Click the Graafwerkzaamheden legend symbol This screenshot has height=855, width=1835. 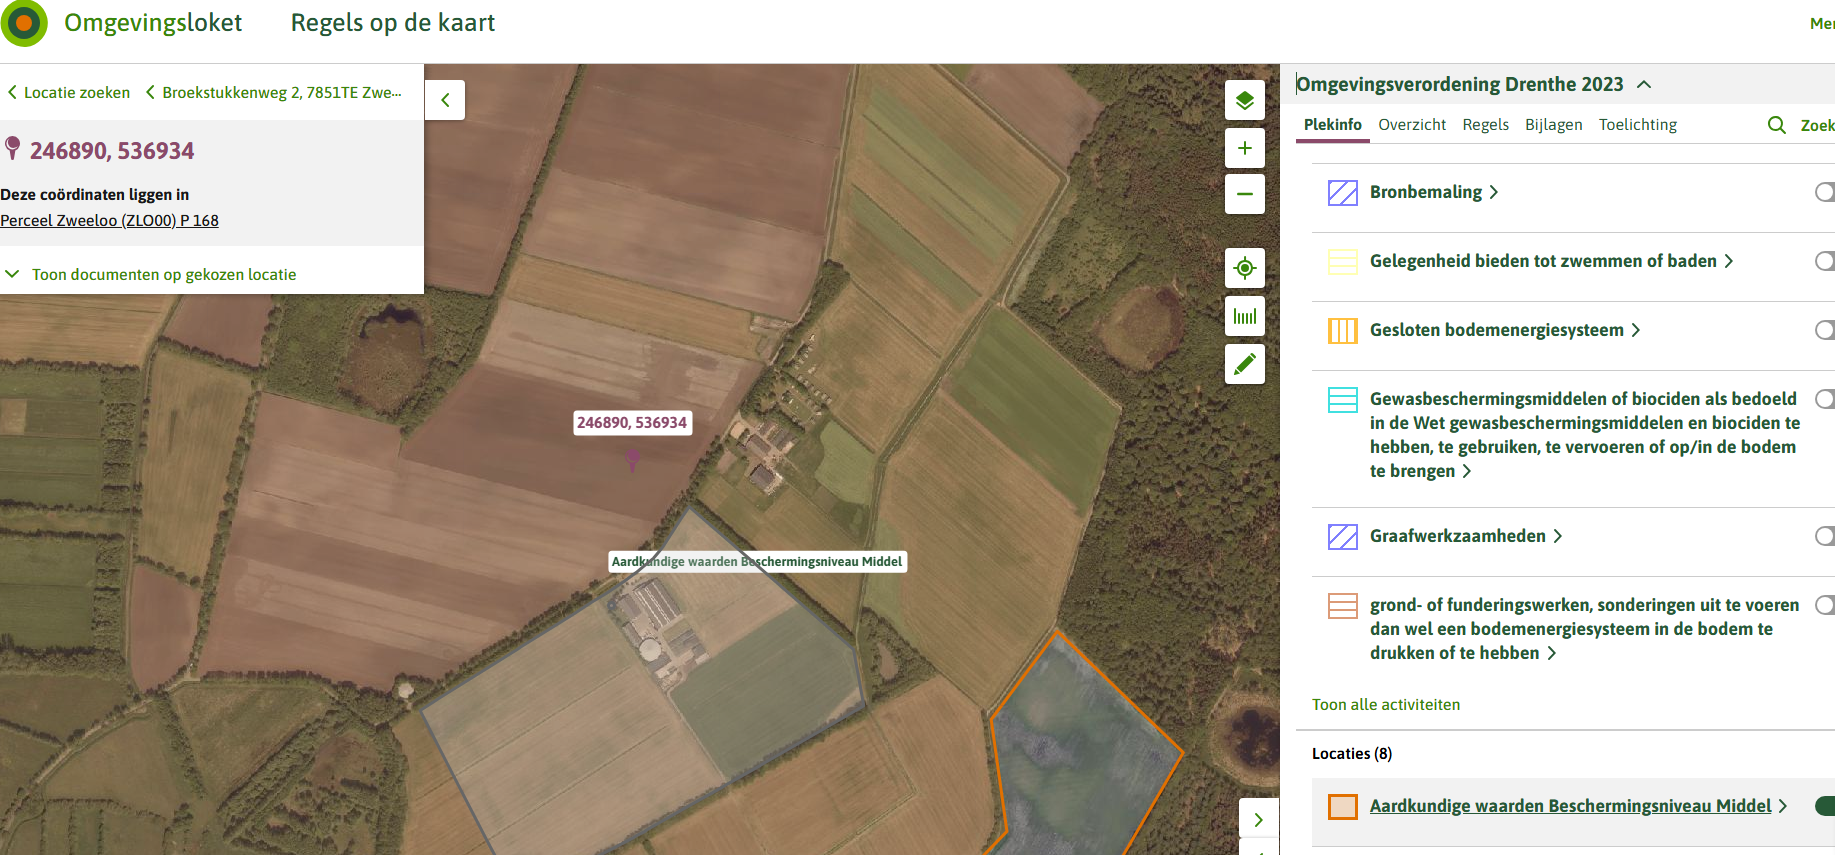pos(1342,536)
